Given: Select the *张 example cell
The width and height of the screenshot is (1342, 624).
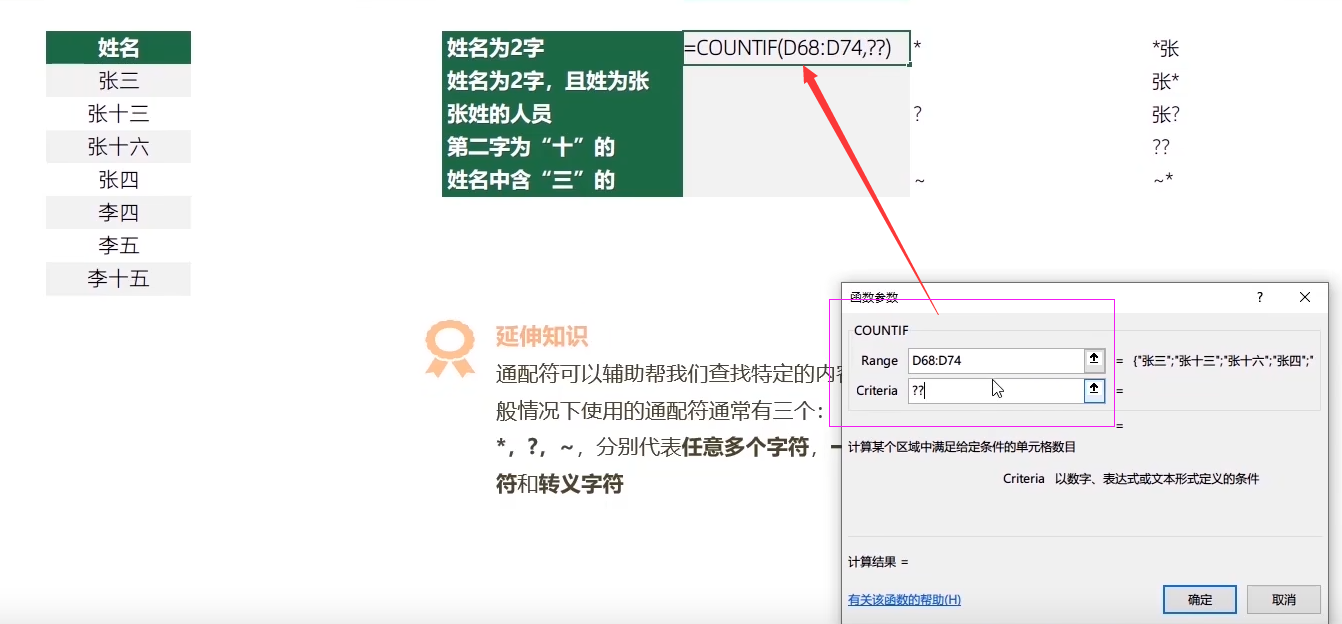Looking at the screenshot, I should click(x=1165, y=48).
